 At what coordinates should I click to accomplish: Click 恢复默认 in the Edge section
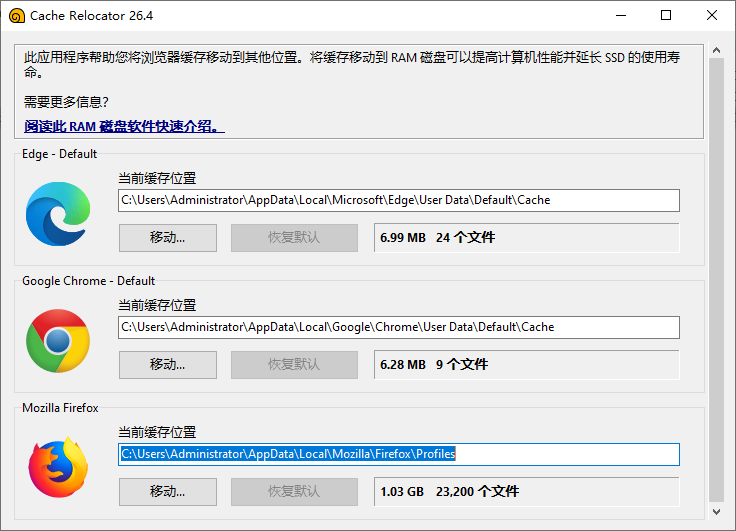pyautogui.click(x=294, y=238)
